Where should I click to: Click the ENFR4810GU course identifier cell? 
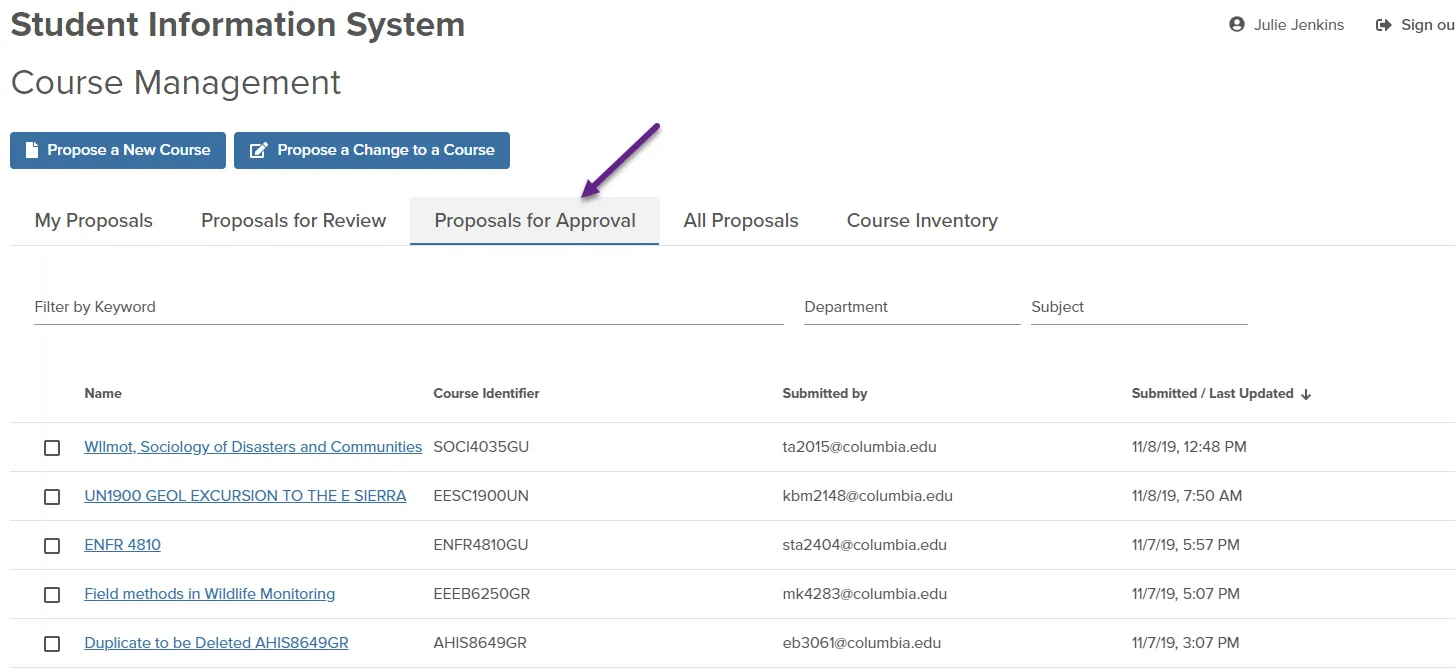point(481,545)
